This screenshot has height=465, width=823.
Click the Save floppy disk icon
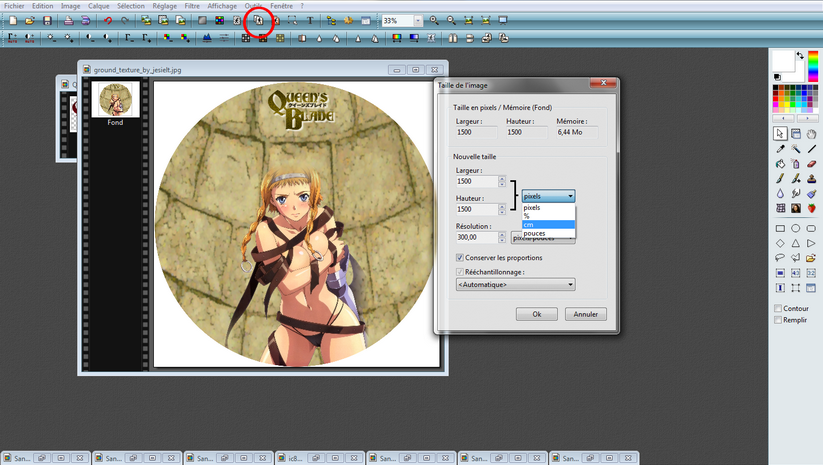[x=47, y=20]
